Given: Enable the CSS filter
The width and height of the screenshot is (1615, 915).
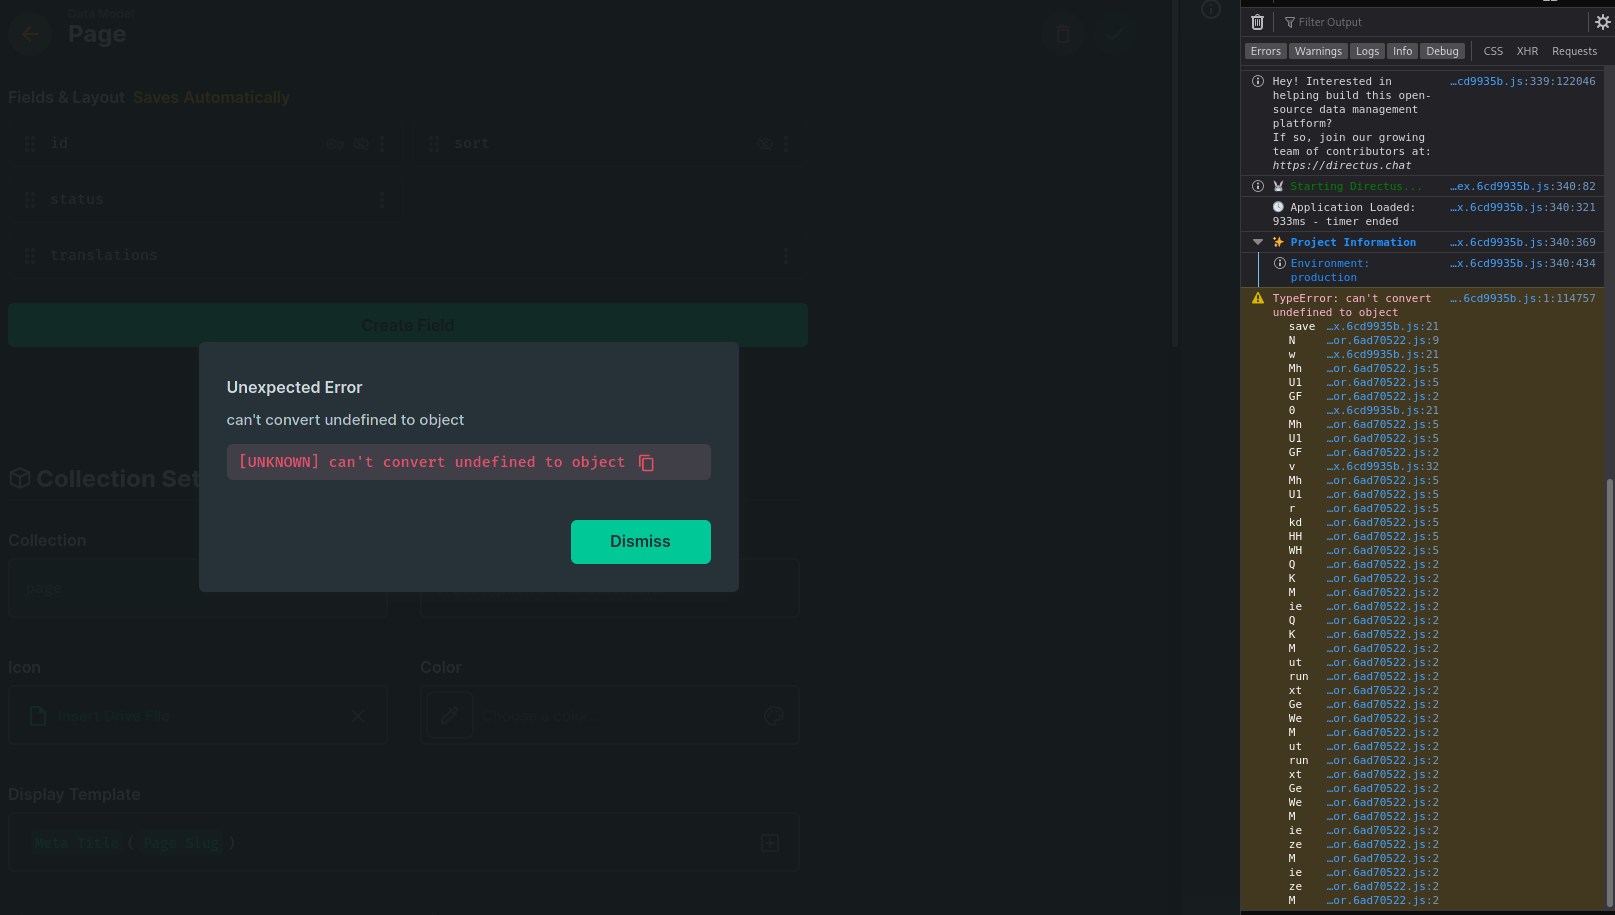Looking at the screenshot, I should (1493, 51).
